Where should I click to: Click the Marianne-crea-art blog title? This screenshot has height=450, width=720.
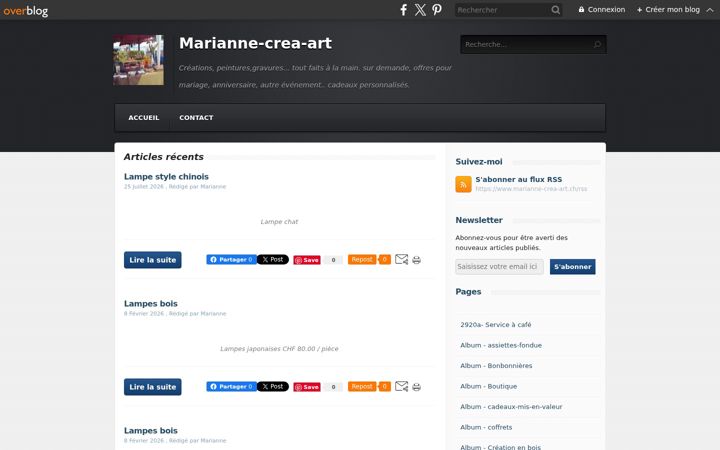[x=255, y=43]
